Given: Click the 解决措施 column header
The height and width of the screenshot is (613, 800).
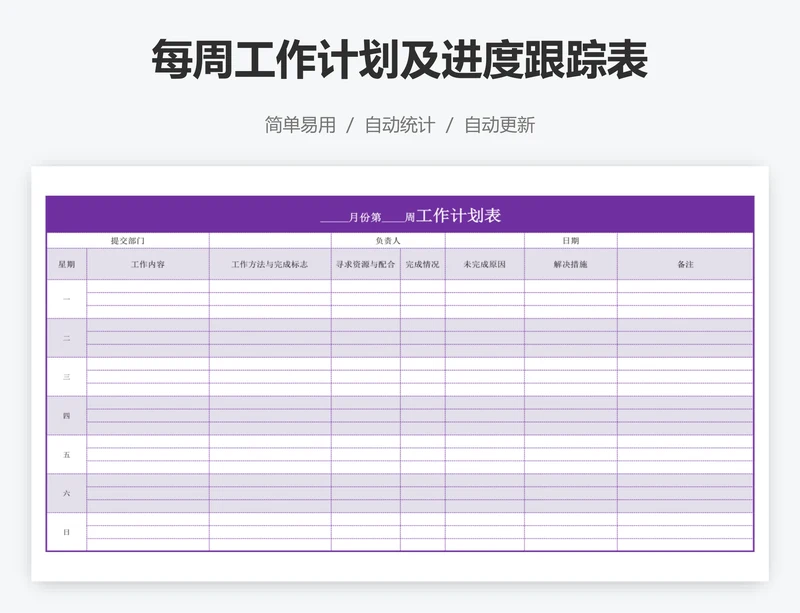Looking at the screenshot, I should point(570,264).
